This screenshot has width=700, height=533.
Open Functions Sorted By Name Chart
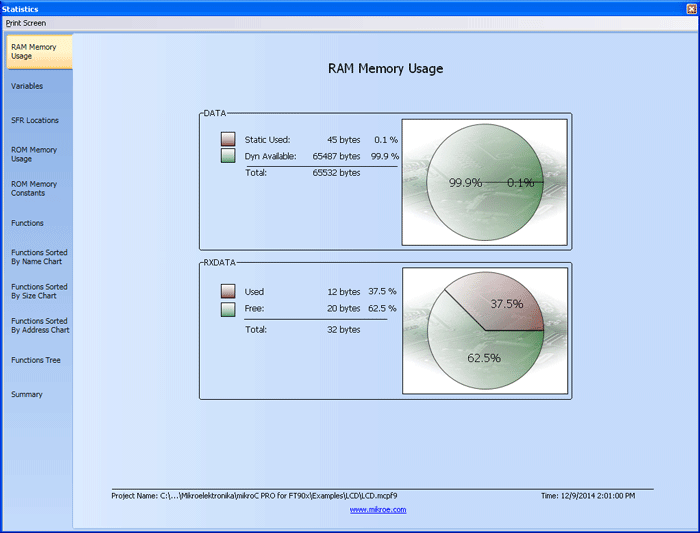click(x=39, y=257)
